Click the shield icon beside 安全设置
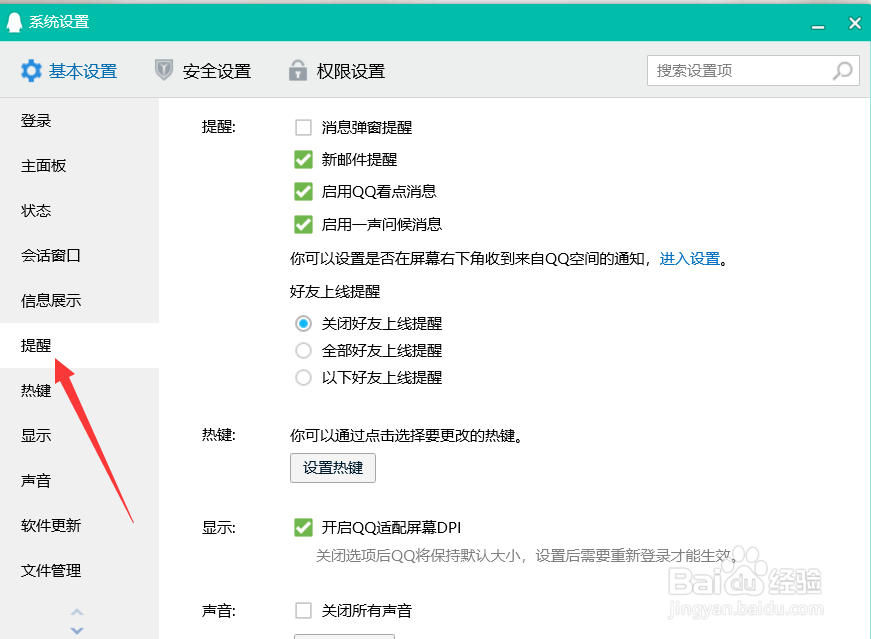This screenshot has height=639, width=871. [163, 70]
